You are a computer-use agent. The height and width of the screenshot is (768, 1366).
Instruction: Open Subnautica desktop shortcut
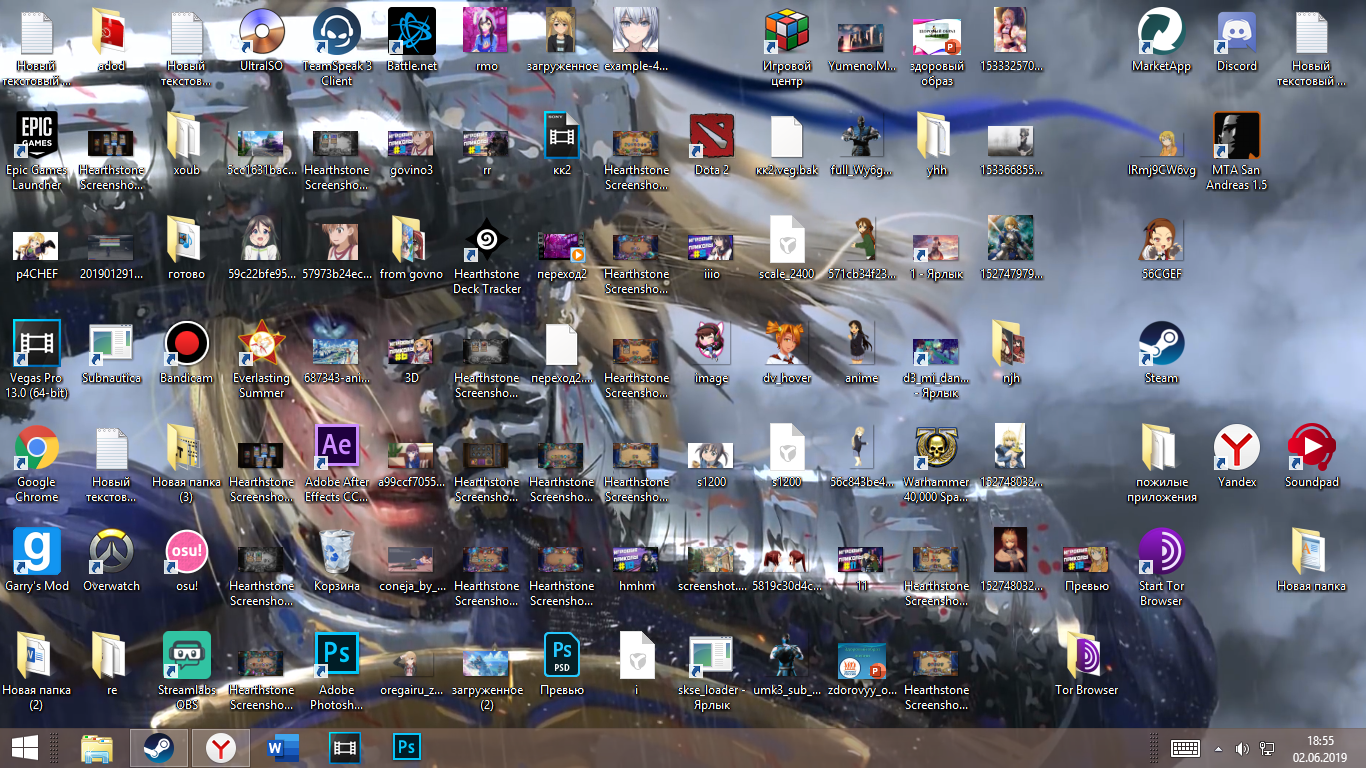(x=112, y=345)
